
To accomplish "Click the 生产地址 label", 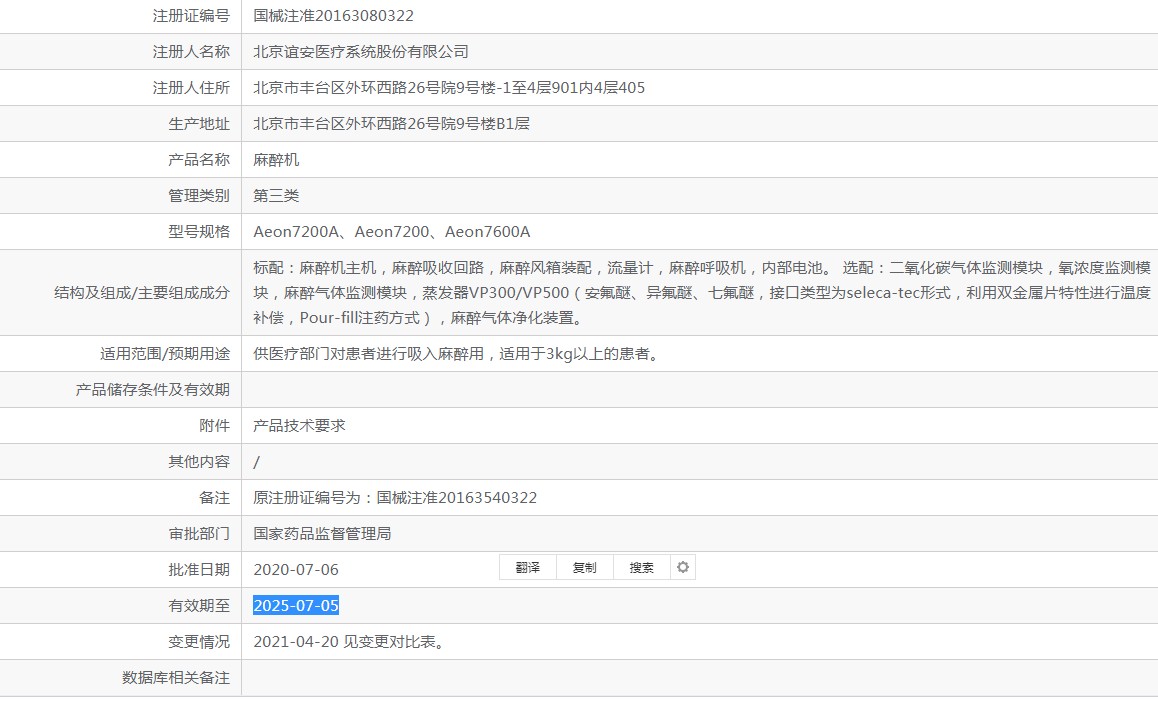I will coord(199,123).
